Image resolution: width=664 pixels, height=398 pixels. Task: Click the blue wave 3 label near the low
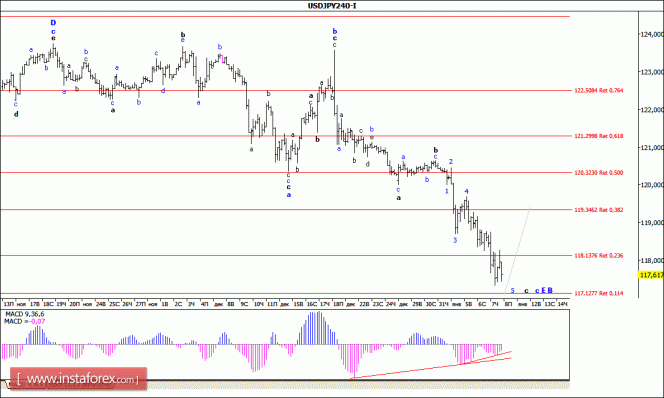pos(455,240)
